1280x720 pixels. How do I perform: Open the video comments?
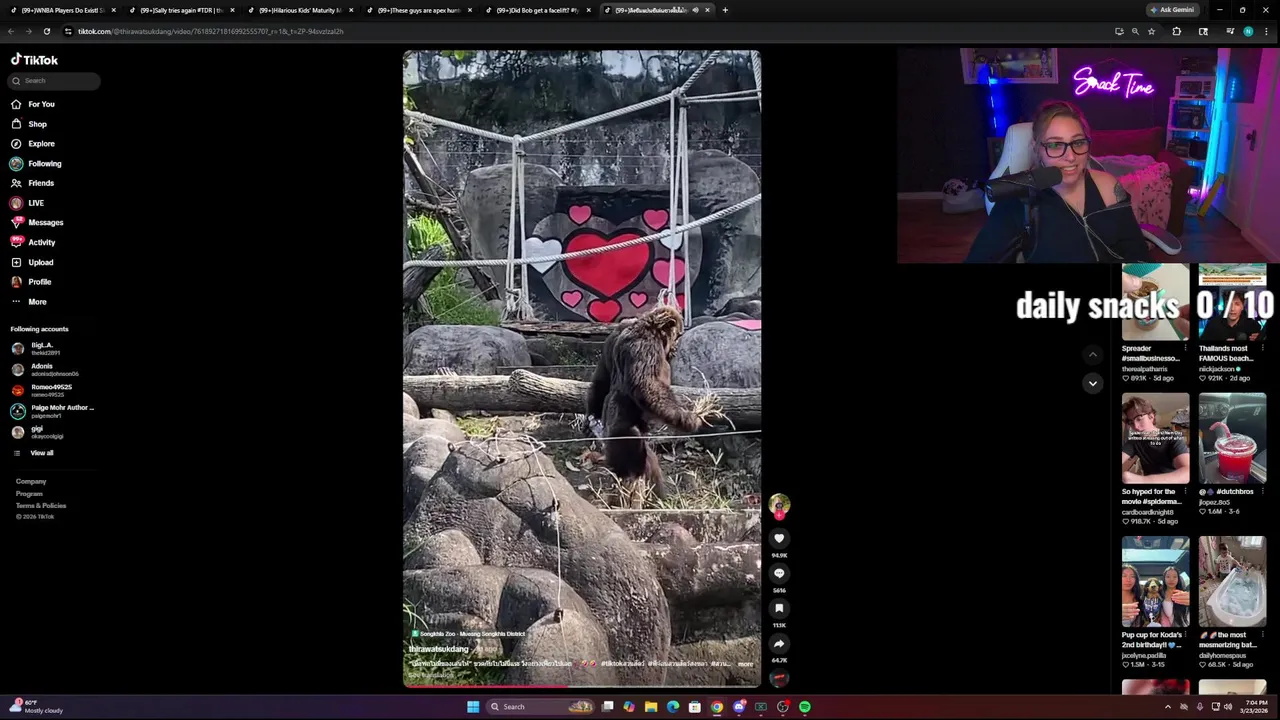pos(779,573)
